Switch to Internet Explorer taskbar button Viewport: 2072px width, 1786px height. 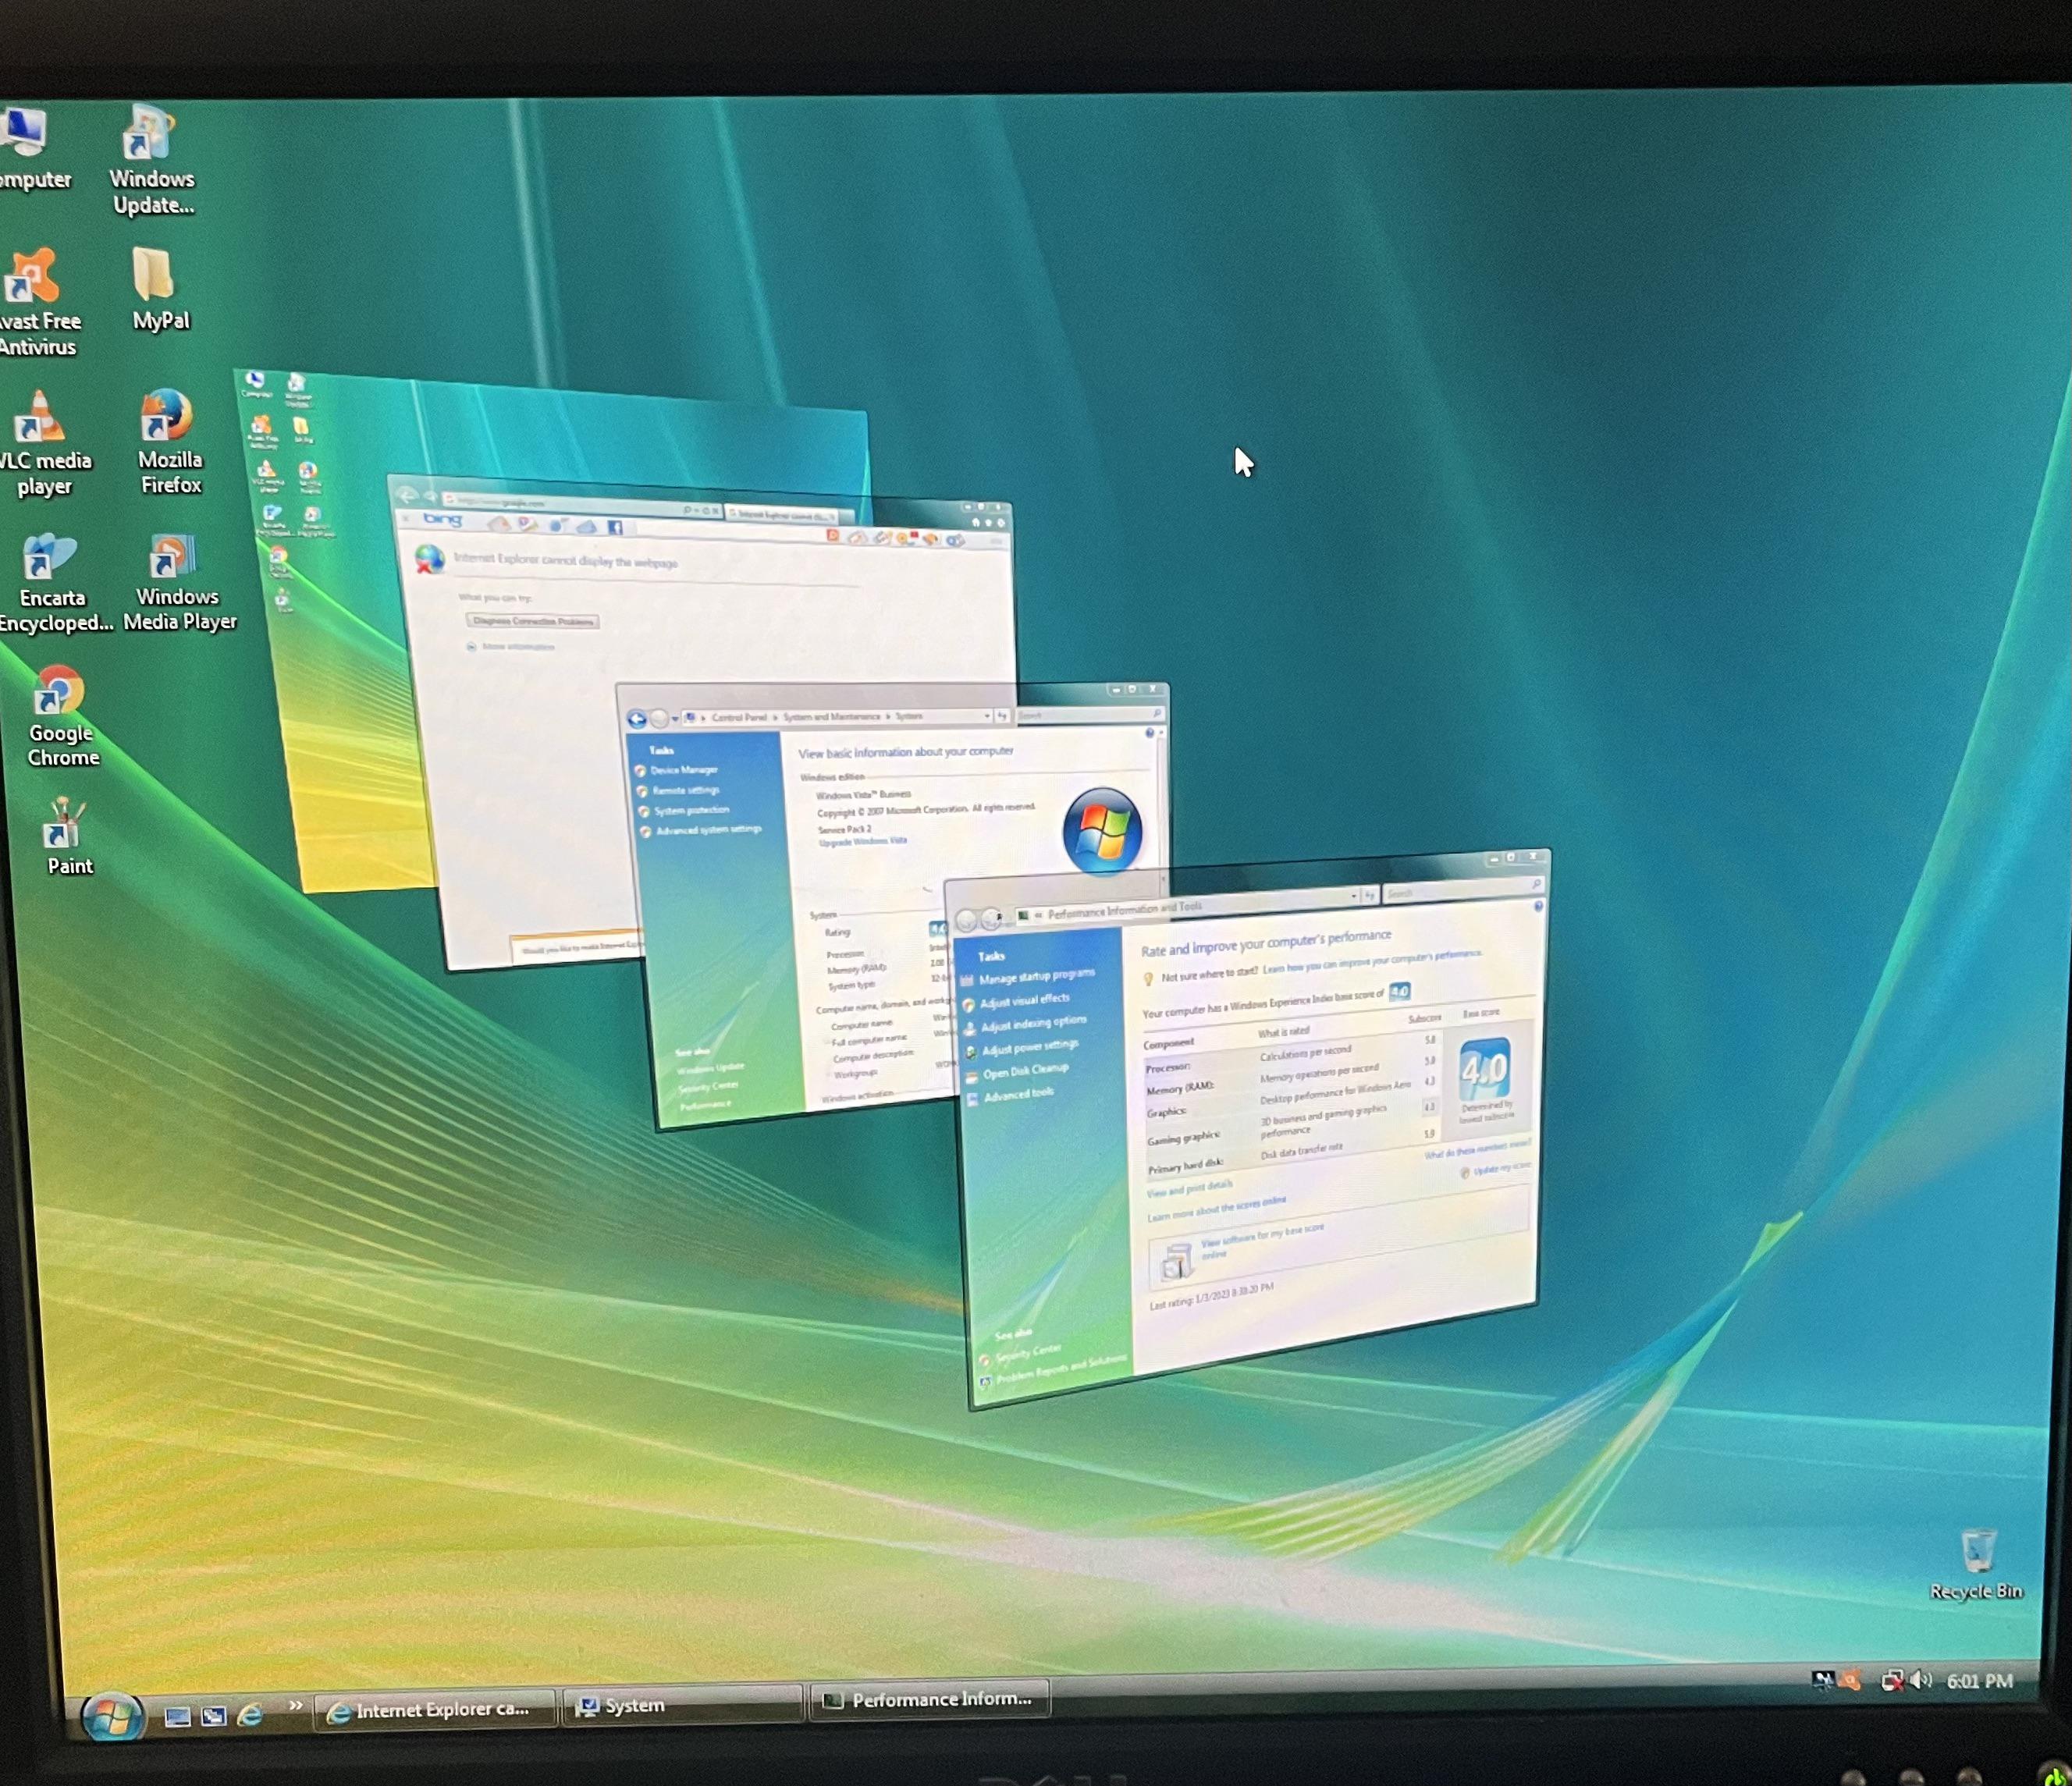pos(434,1710)
